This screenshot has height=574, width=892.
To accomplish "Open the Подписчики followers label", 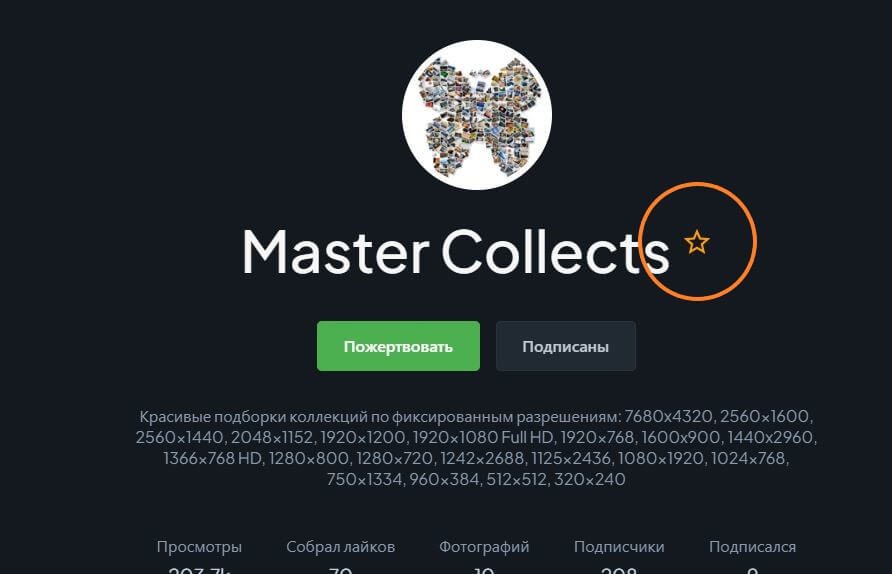I will [x=619, y=547].
